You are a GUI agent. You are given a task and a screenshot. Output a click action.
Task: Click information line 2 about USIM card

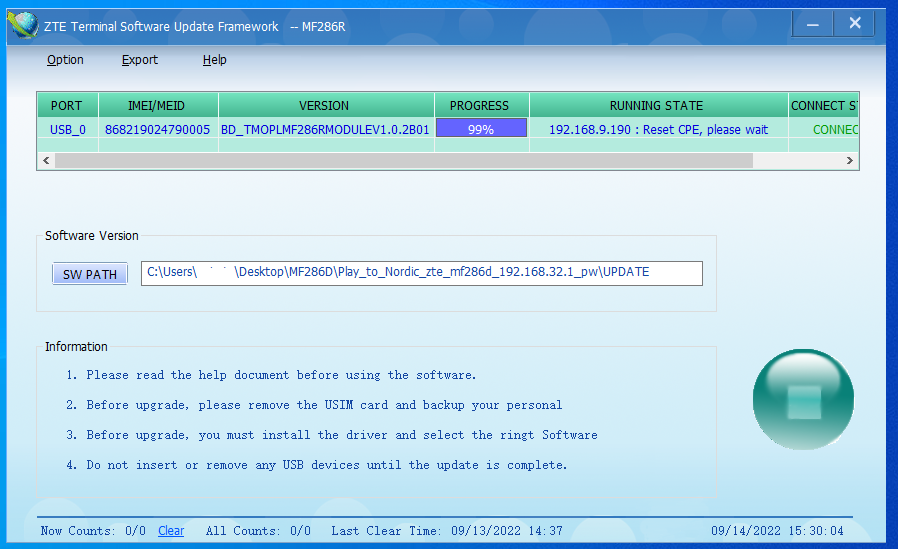pyautogui.click(x=314, y=405)
